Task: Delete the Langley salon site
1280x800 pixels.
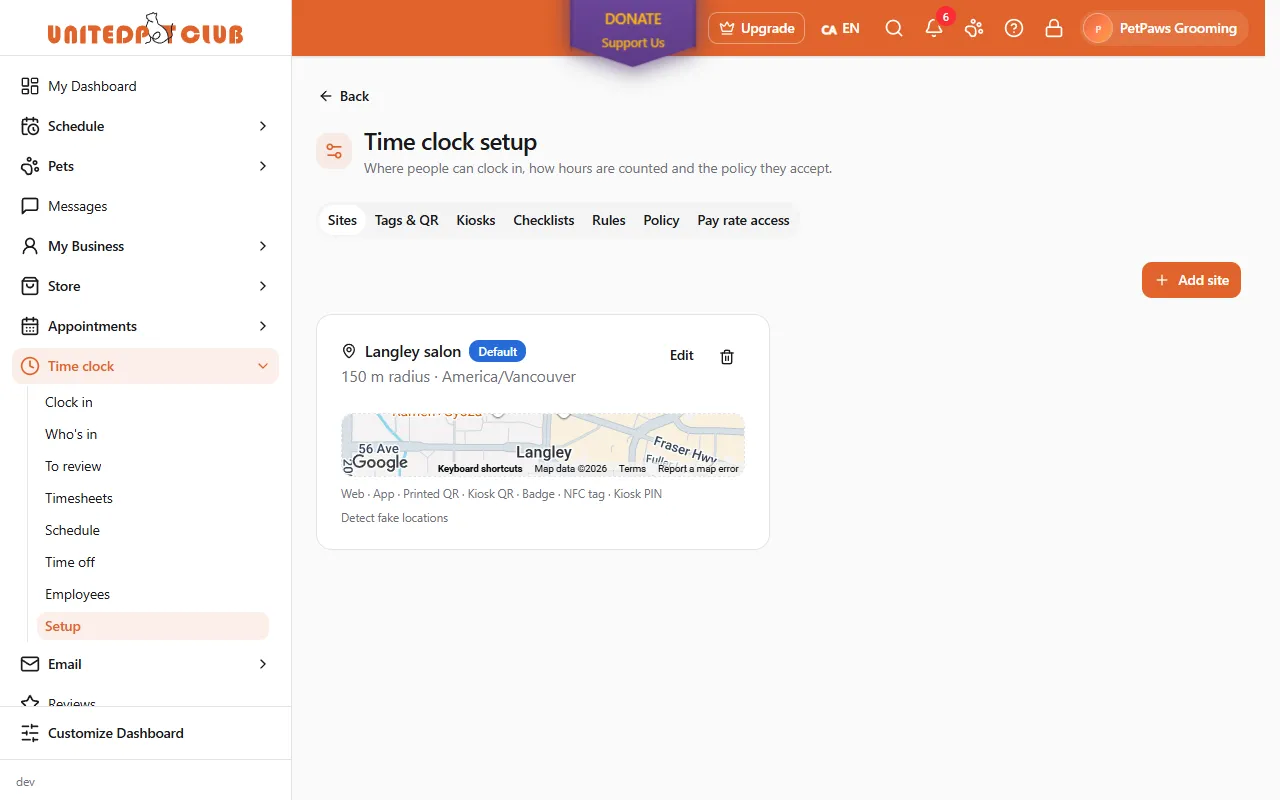Action: (x=727, y=356)
